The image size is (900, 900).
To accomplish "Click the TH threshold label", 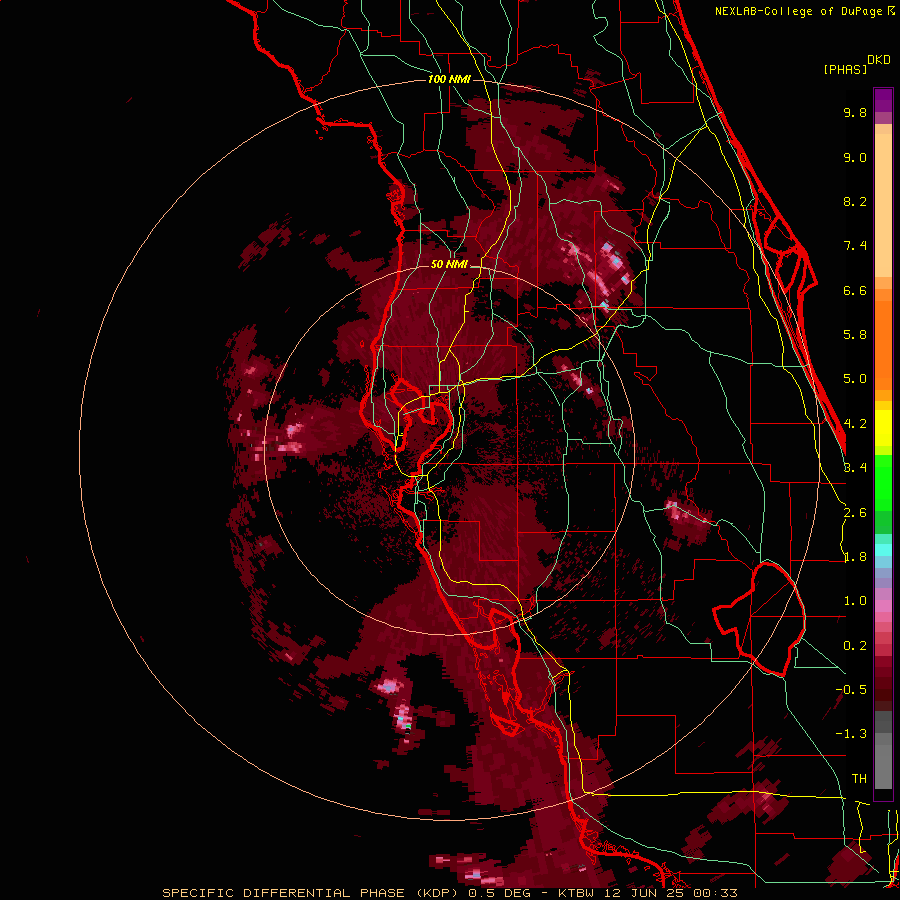I will (859, 779).
